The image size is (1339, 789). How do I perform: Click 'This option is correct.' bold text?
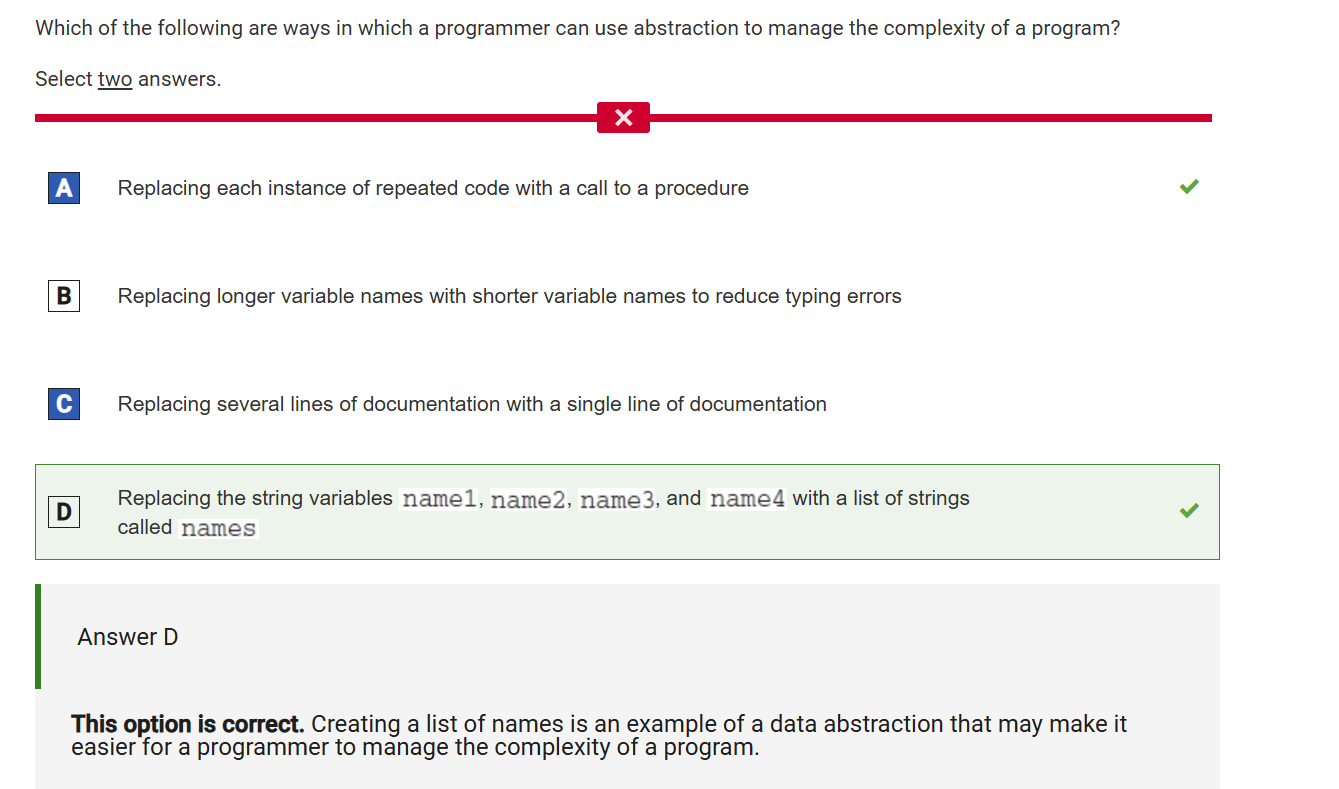click(x=188, y=724)
